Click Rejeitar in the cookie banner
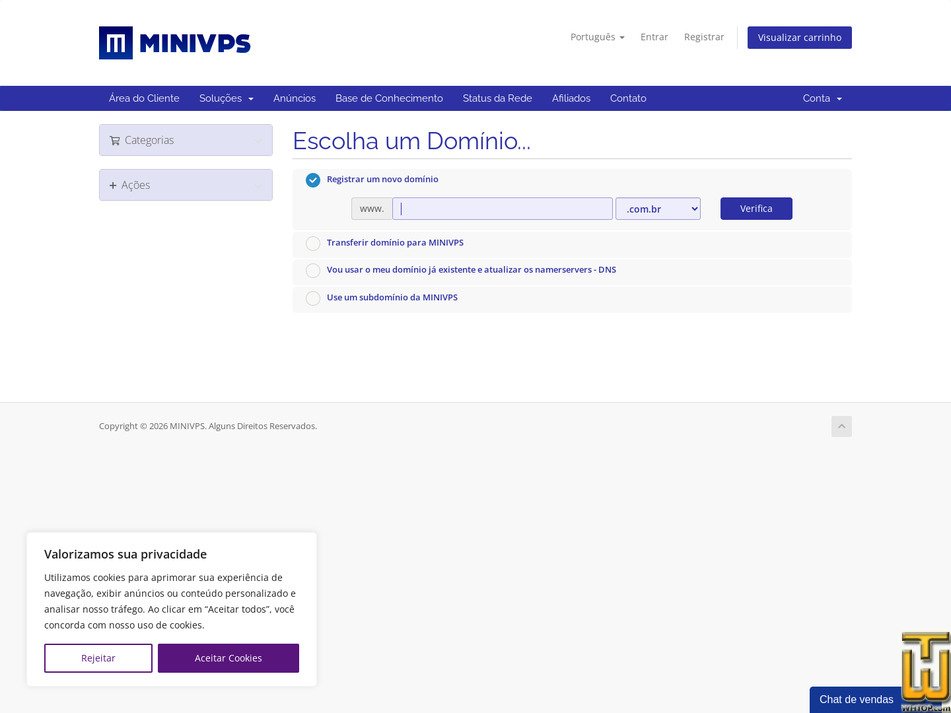This screenshot has width=951, height=713. (98, 658)
